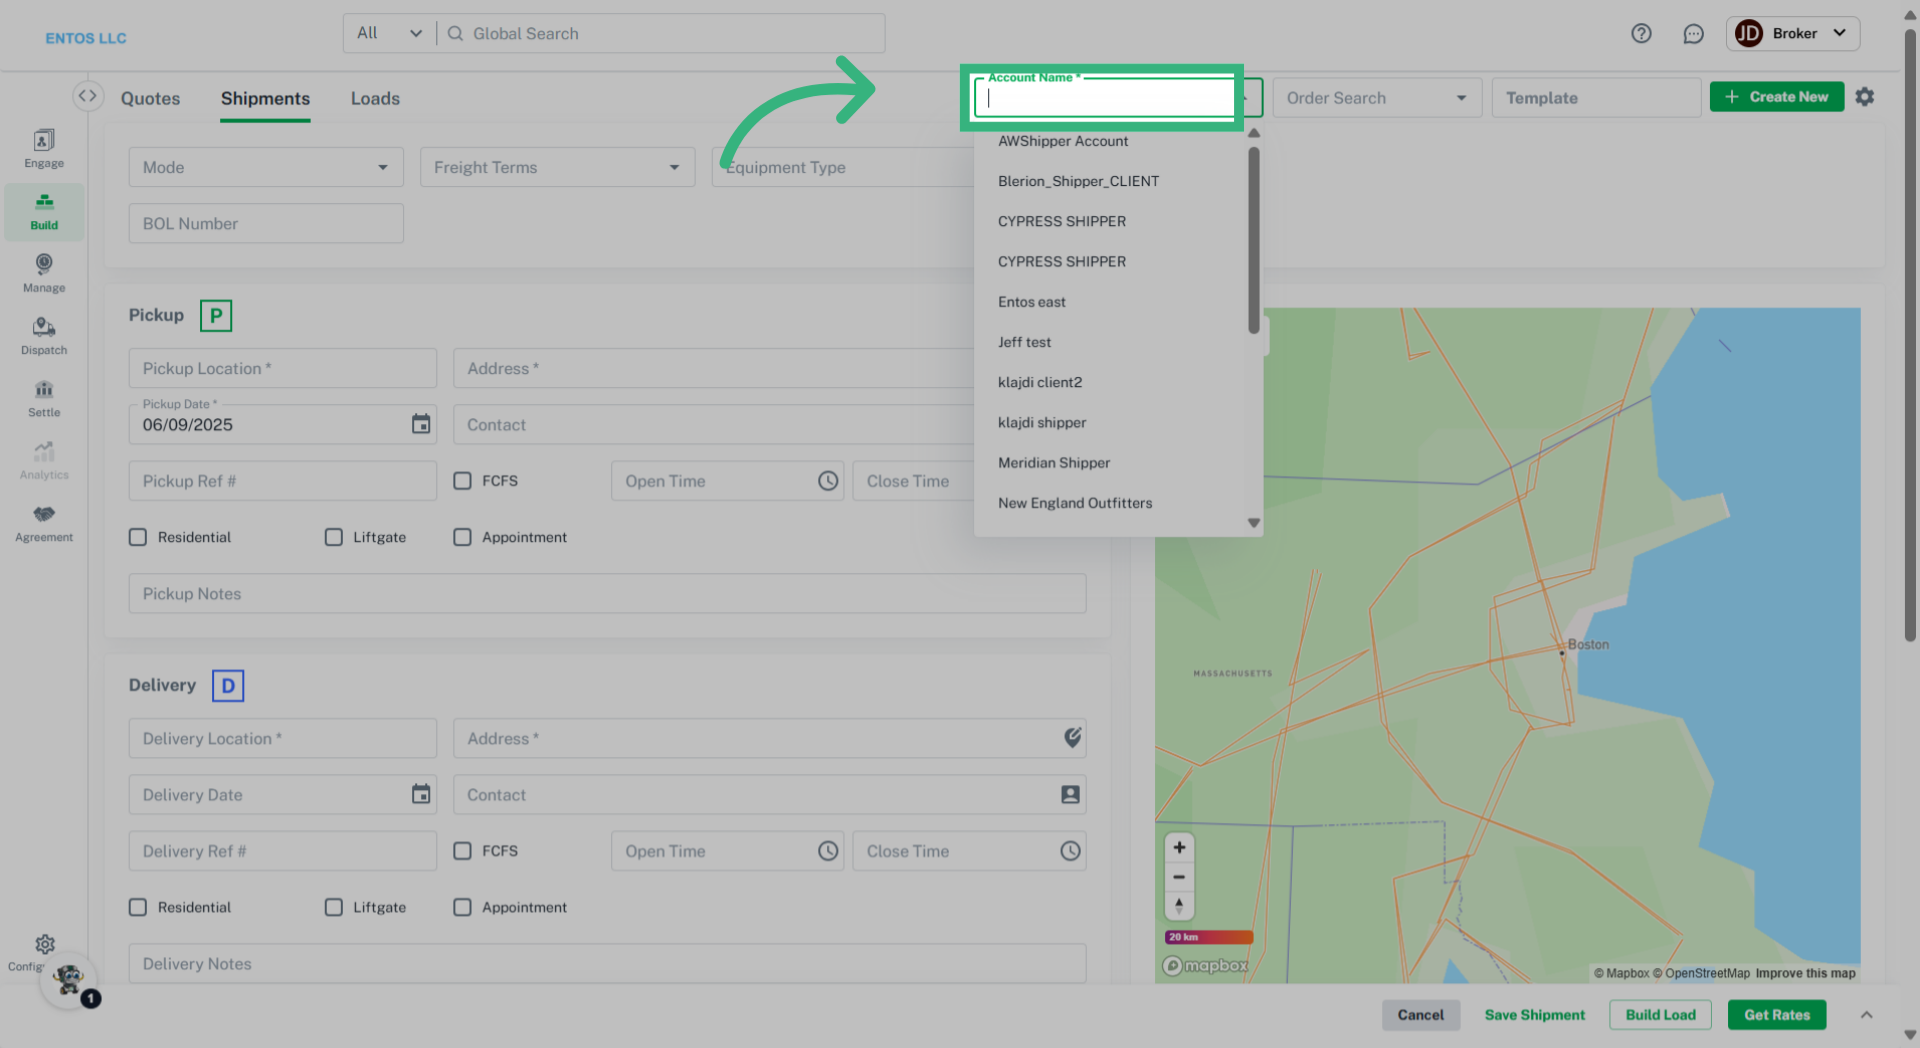Viewport: 1920px width, 1048px height.
Task: Enable the Pickup FCFS checkbox
Action: pos(462,481)
